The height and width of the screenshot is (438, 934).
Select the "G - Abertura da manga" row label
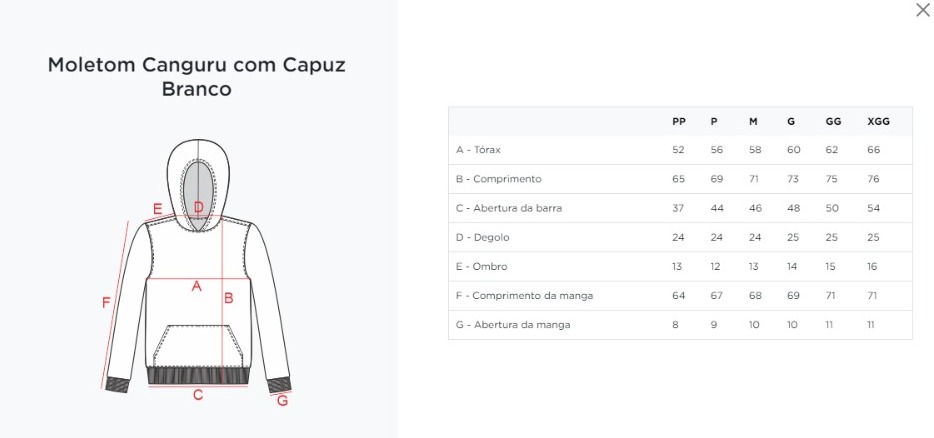513,325
